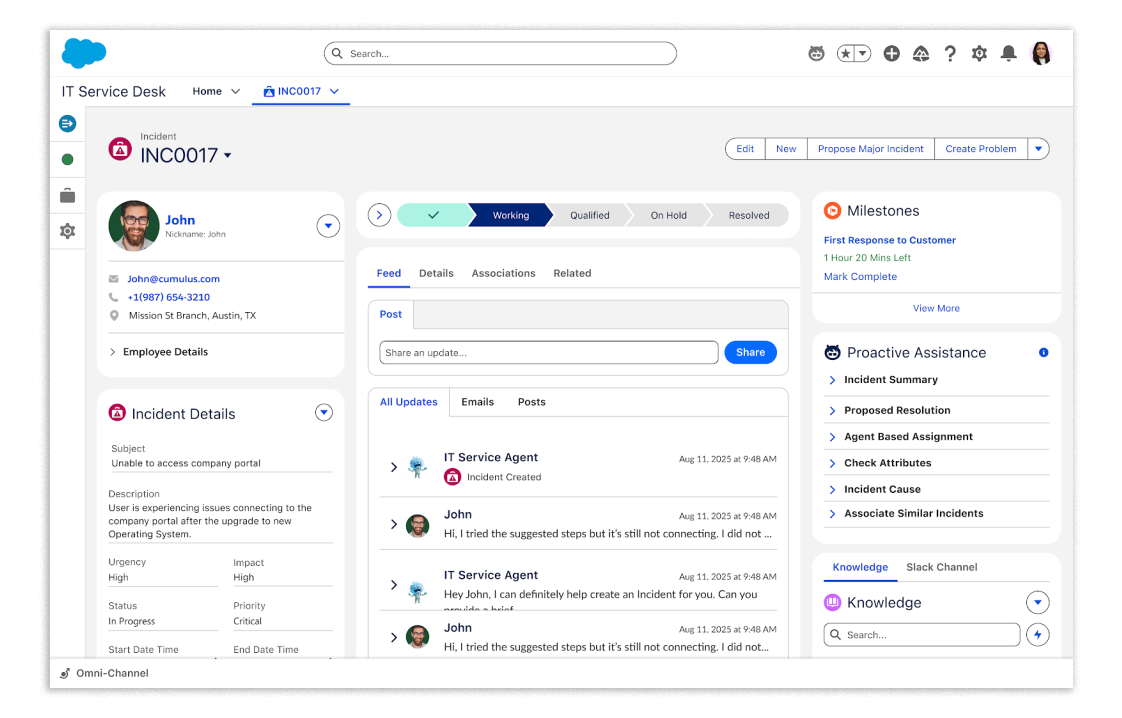Click the blue sidebar navigation arrow icon
Viewport: 1122px width, 718px height.
[x=67, y=124]
